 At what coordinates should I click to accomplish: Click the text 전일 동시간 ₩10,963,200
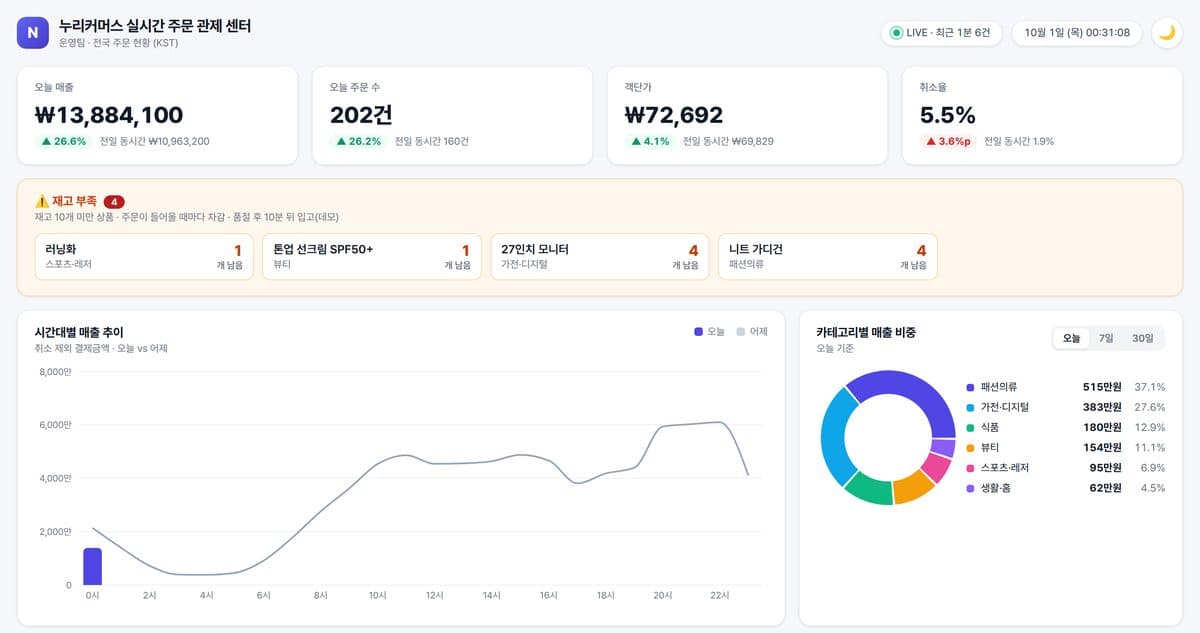pyautogui.click(x=155, y=141)
